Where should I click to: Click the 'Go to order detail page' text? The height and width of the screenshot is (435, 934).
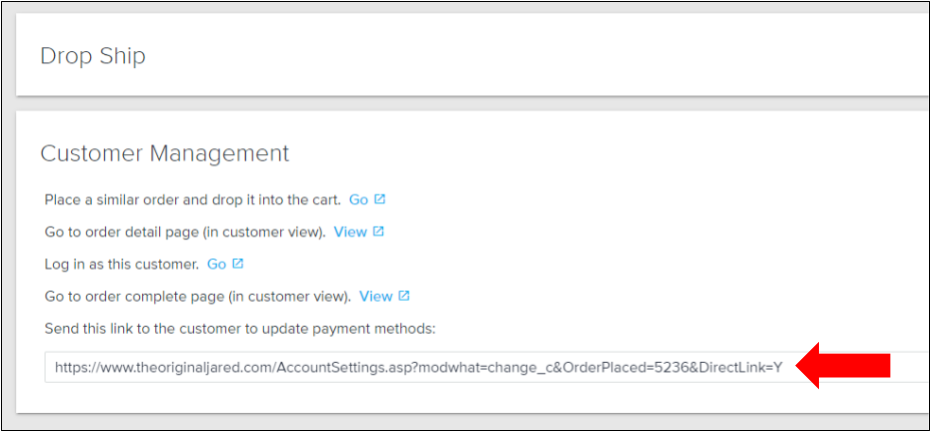pyautogui.click(x=185, y=232)
